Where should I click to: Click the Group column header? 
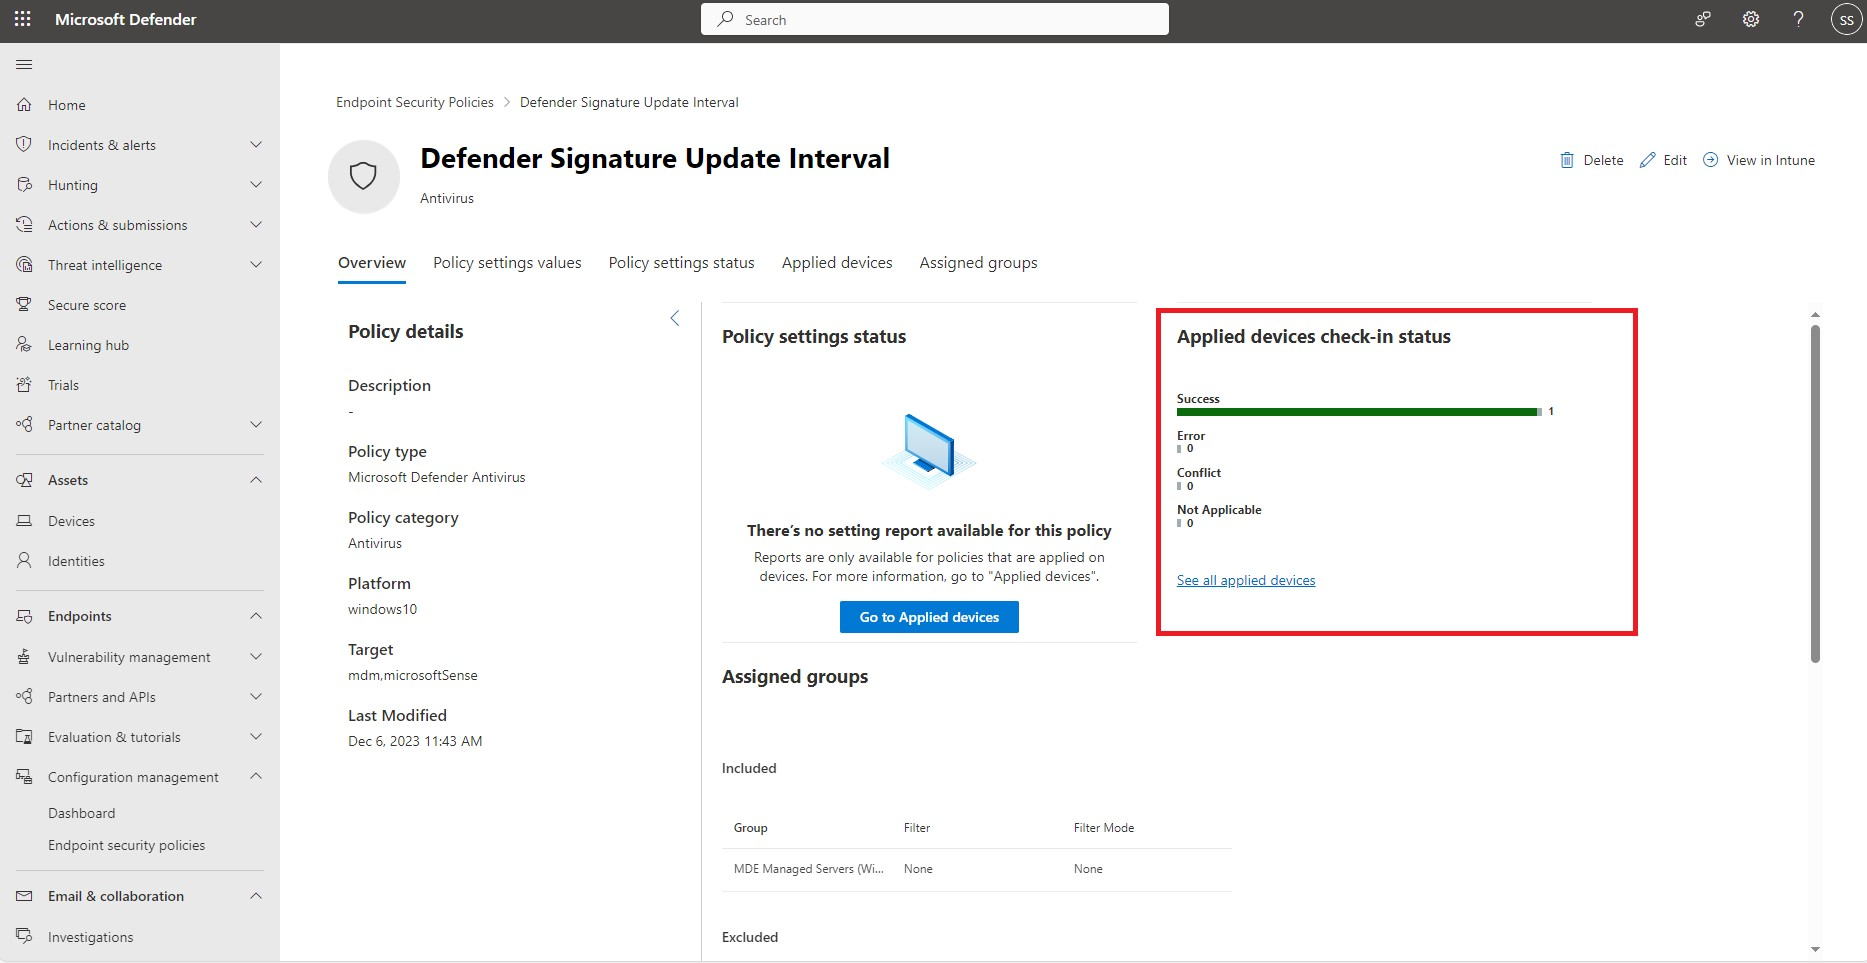pos(751,828)
